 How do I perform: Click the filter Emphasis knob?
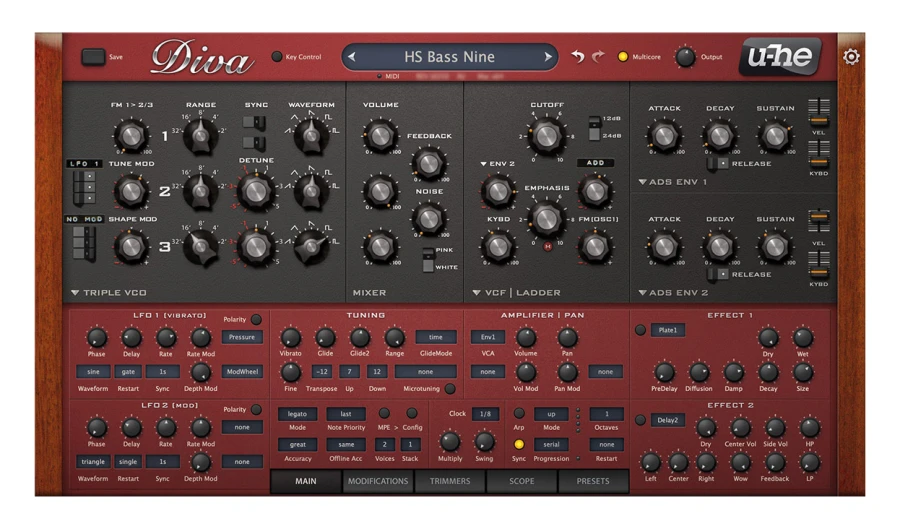(x=546, y=219)
